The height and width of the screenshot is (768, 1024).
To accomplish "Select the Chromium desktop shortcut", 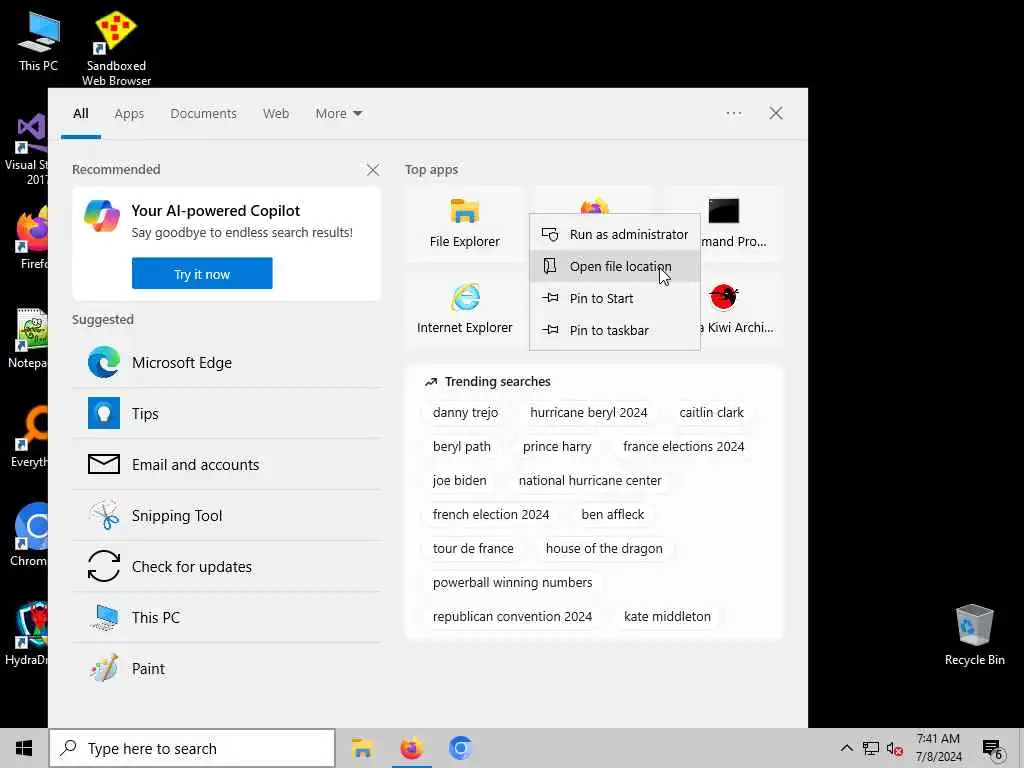I will tap(29, 535).
